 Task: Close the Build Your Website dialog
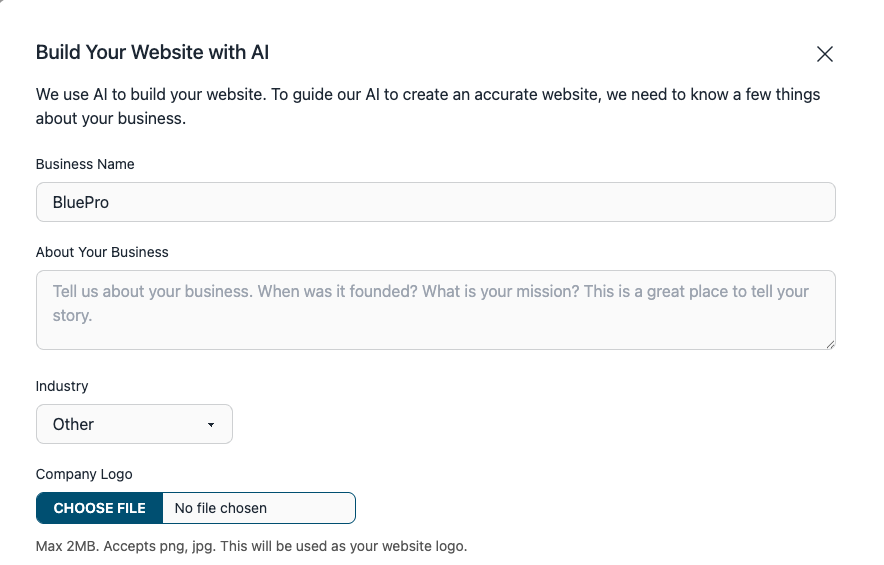coord(824,54)
